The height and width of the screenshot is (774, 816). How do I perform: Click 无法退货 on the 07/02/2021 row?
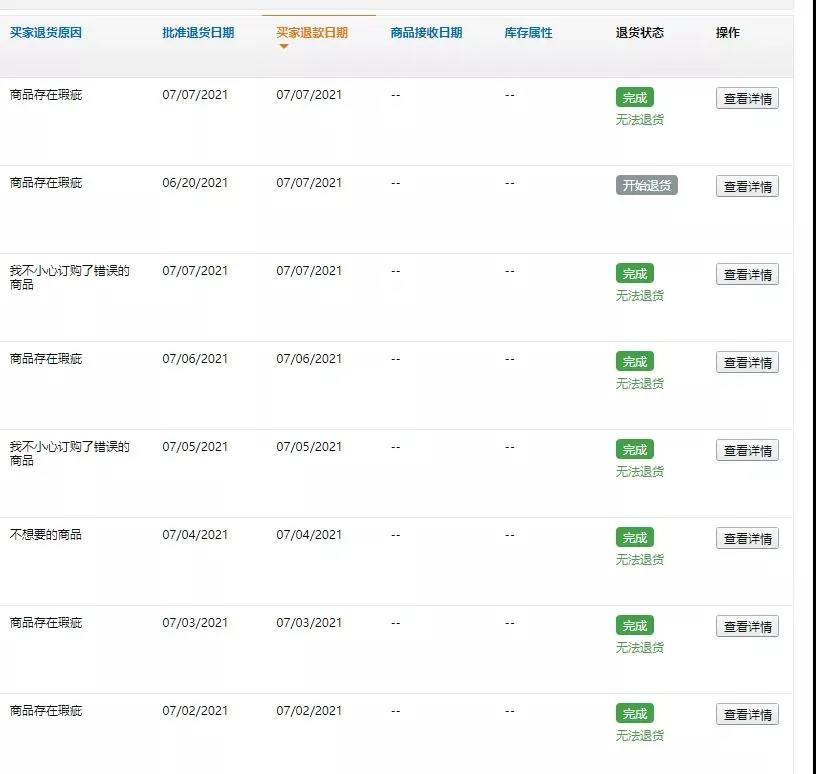click(639, 735)
